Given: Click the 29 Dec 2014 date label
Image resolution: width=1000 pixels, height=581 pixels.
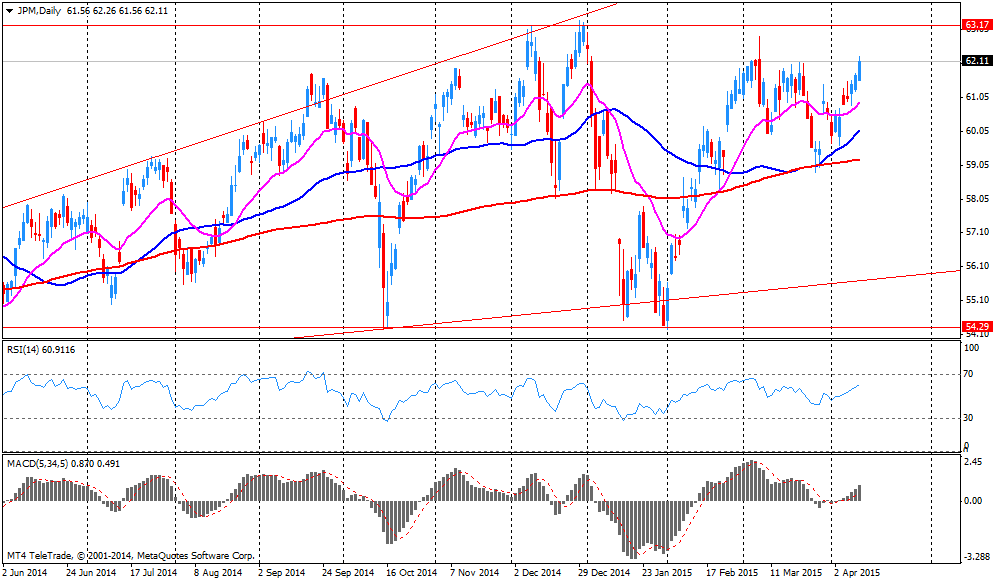Looking at the screenshot, I should point(604,573).
